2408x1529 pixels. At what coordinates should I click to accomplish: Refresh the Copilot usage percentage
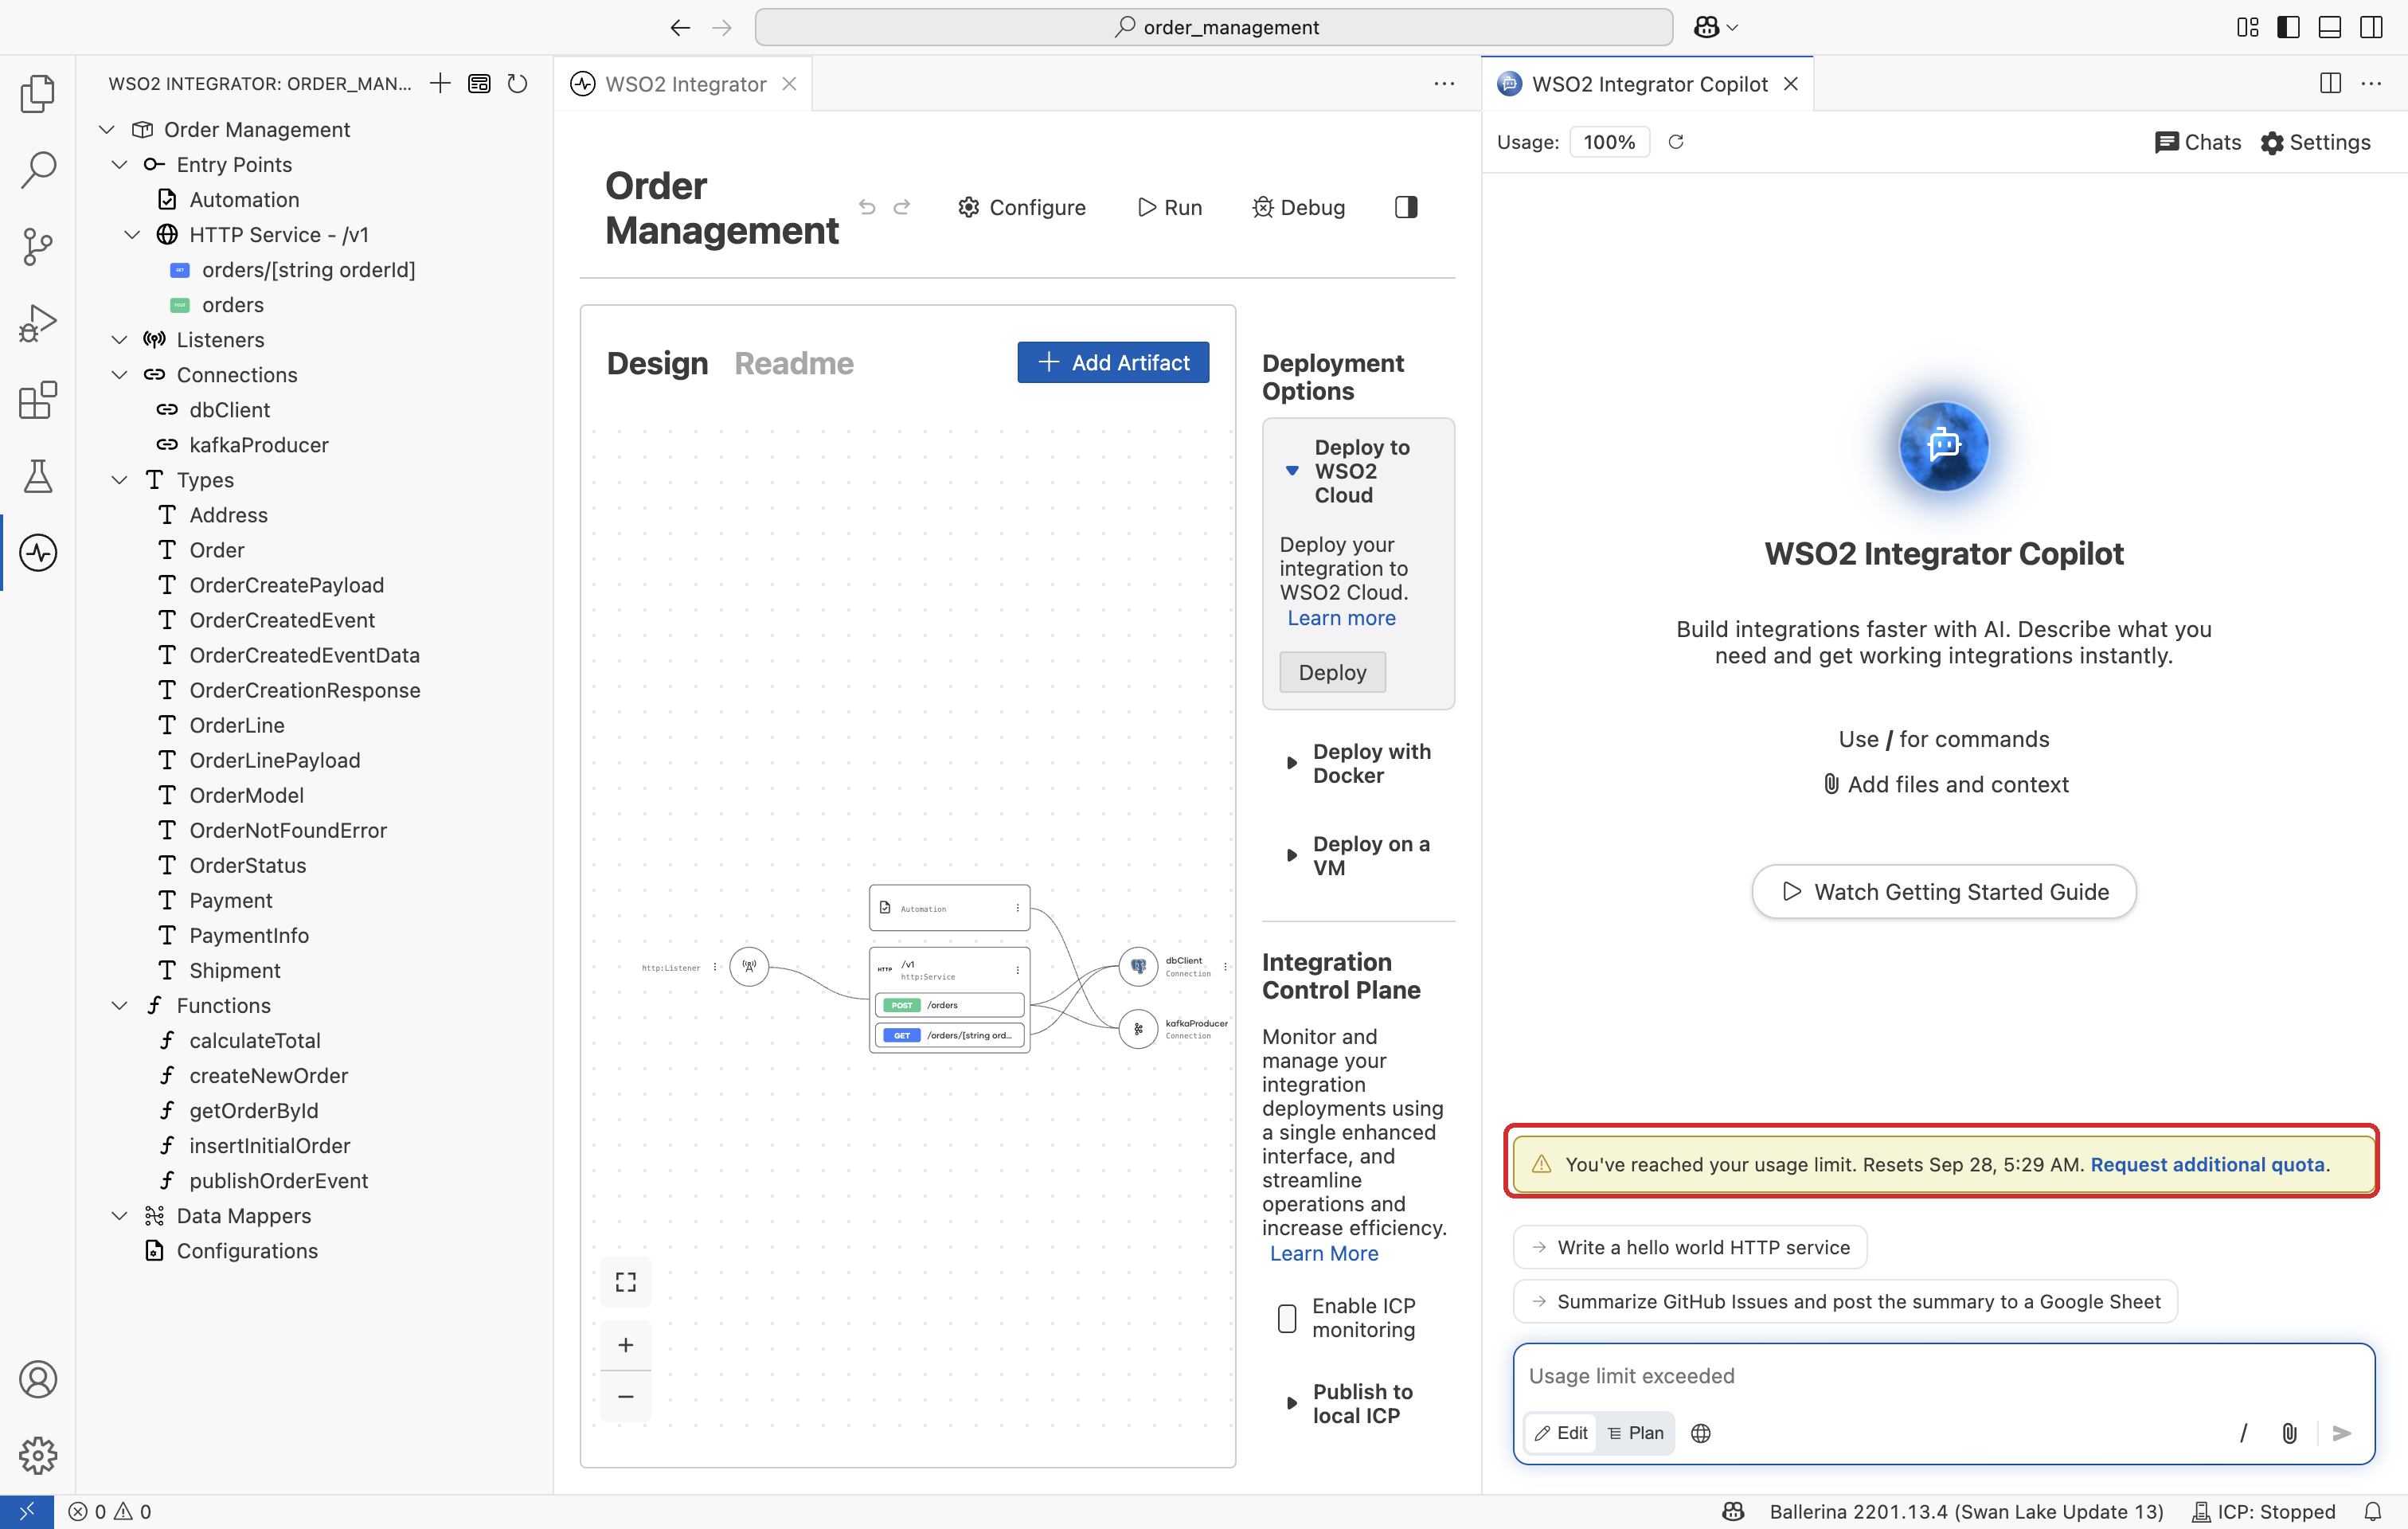click(1676, 142)
